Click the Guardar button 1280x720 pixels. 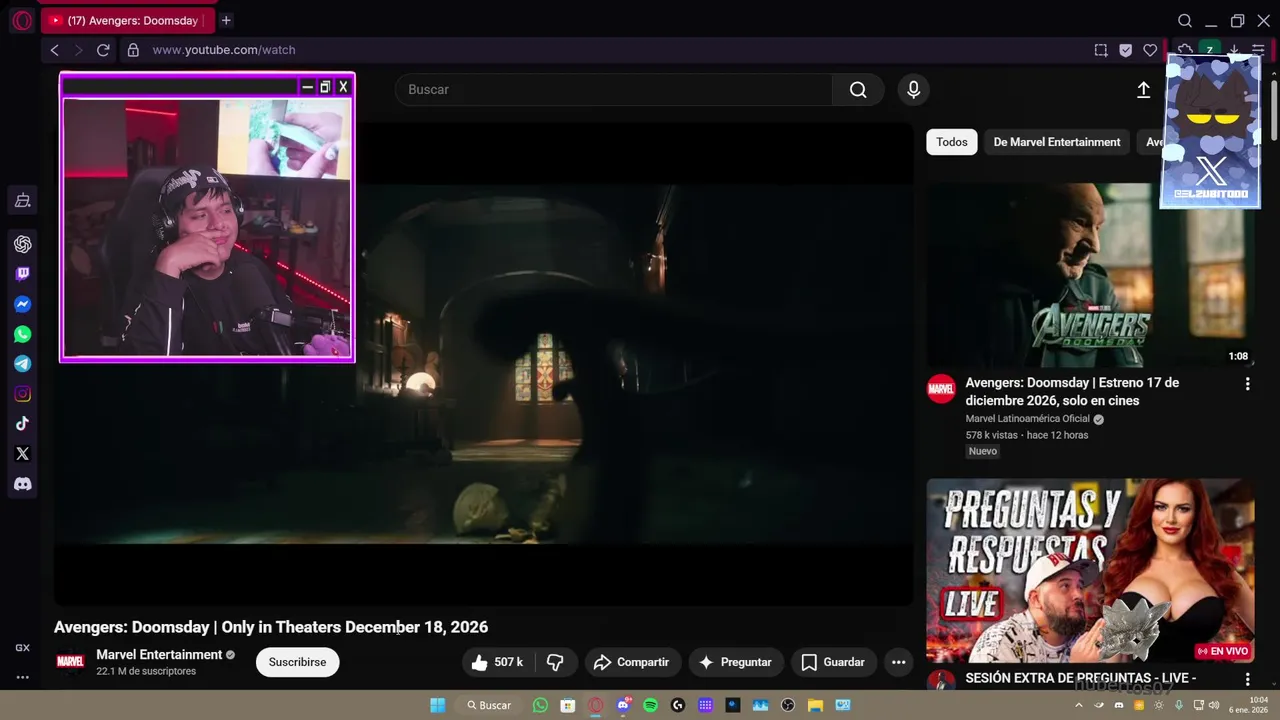pos(832,662)
